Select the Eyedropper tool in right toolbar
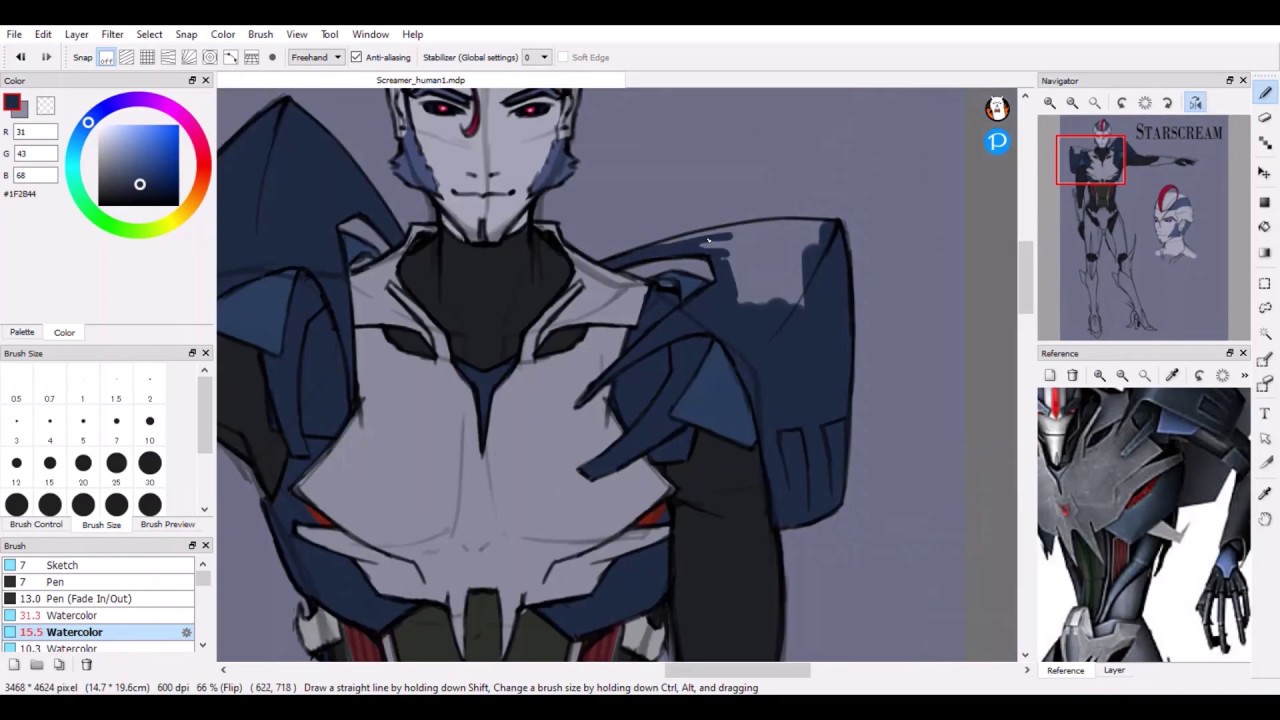The height and width of the screenshot is (720, 1280). coord(1265,493)
